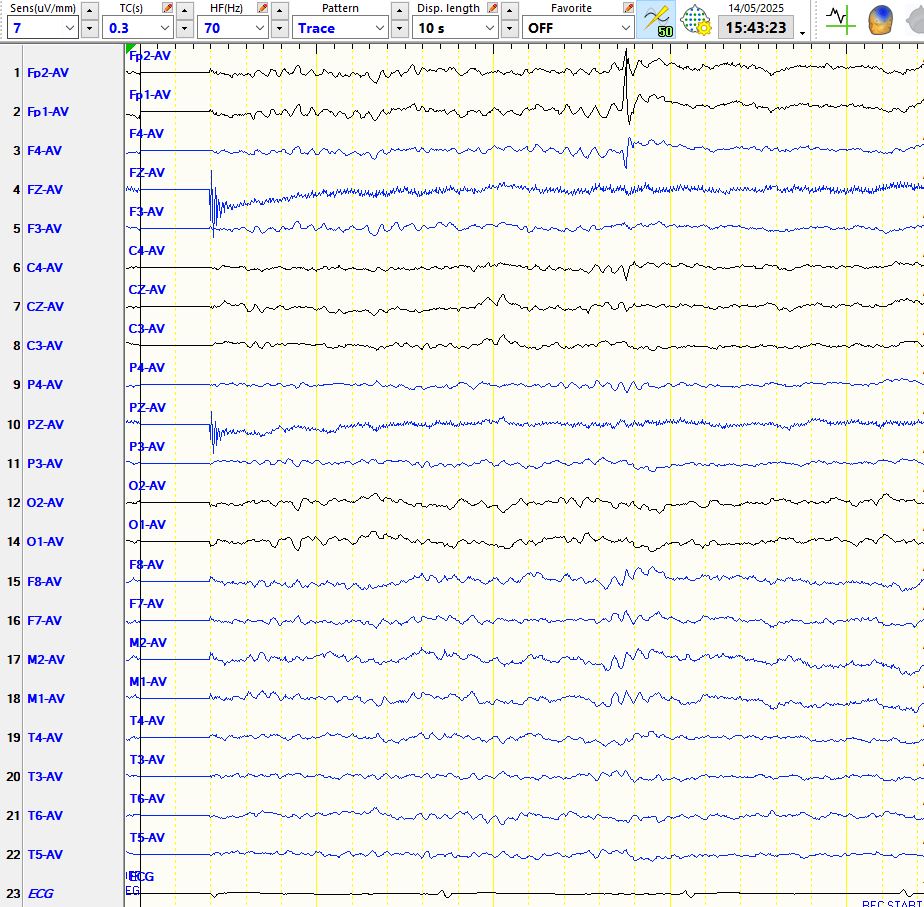Screen dimensions: 924x907
Task: Toggle the 50 Hz notch filter icon
Action: (x=658, y=20)
